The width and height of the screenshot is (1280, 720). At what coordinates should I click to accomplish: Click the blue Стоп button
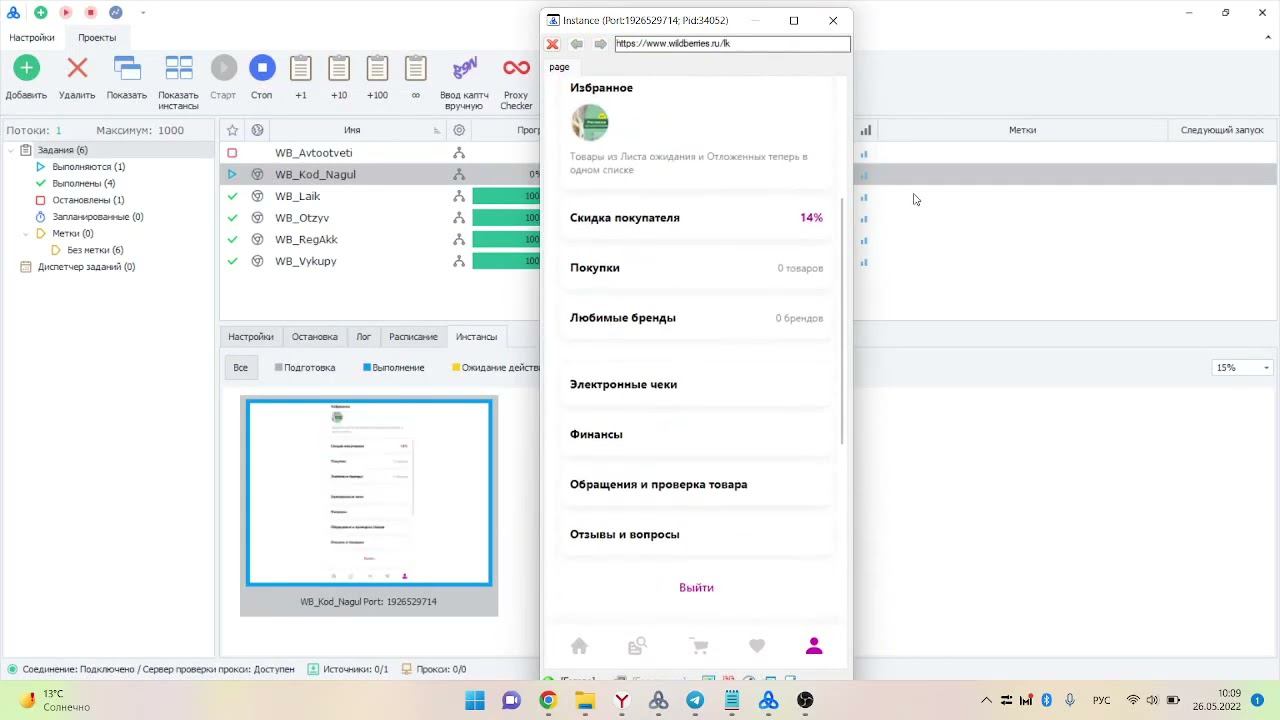[262, 68]
